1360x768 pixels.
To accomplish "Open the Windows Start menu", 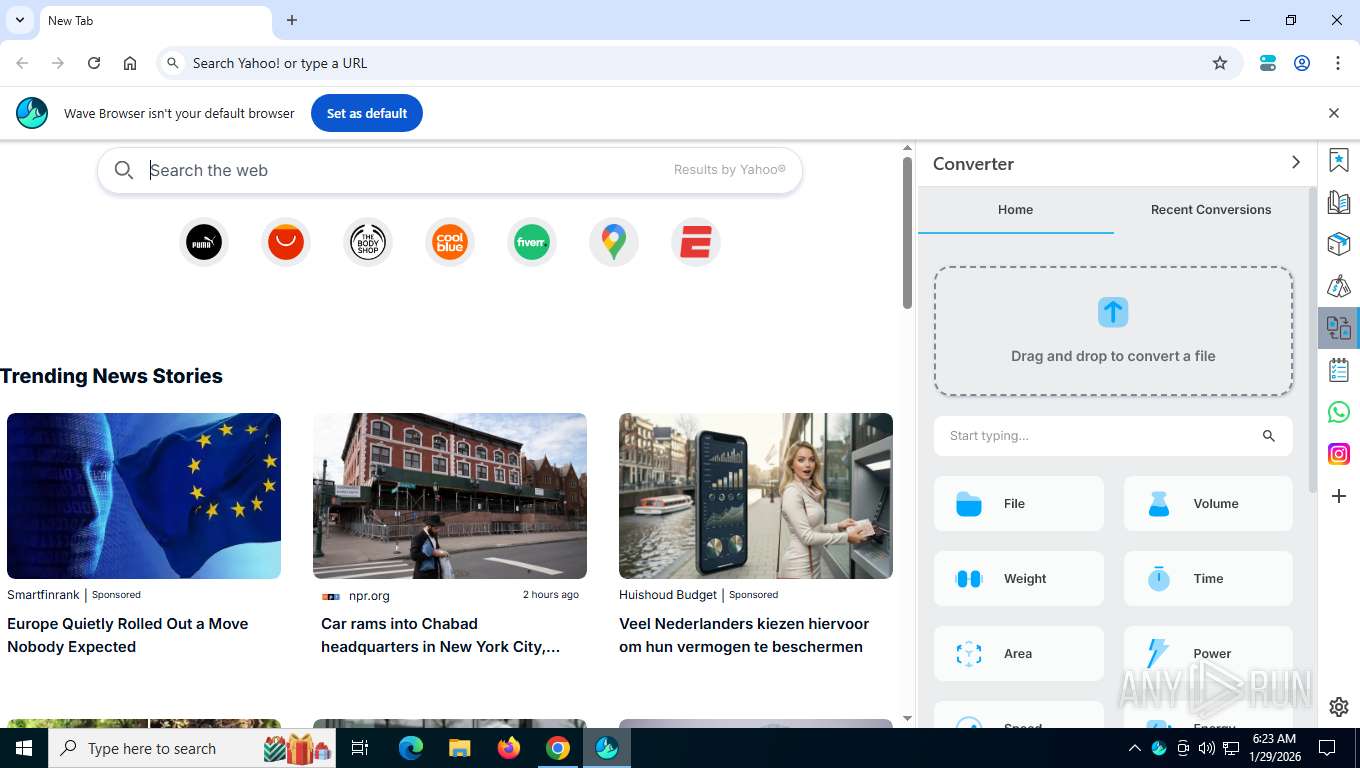I will (24, 748).
